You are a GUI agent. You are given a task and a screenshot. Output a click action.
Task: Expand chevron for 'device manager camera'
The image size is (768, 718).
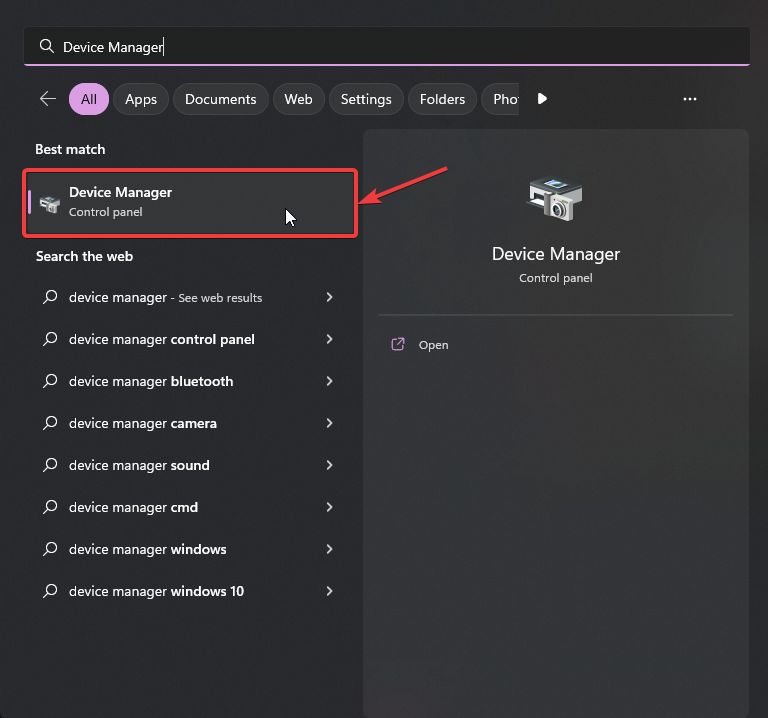coord(330,423)
